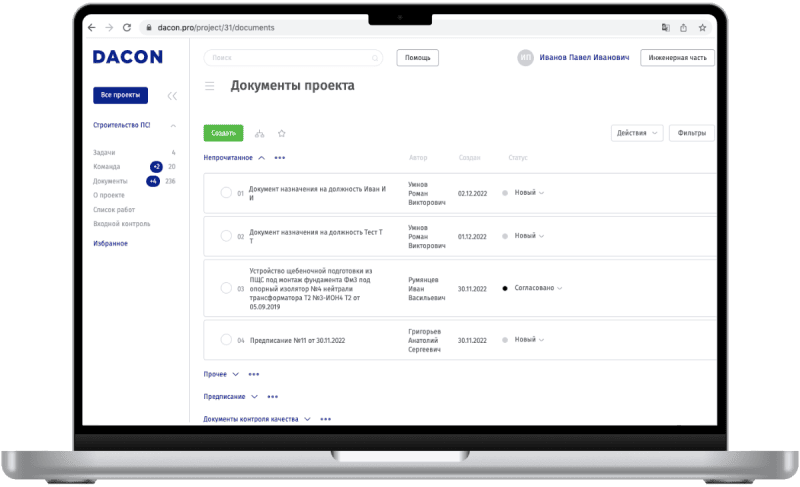Collapse the sidebar with double-chevron icon

point(172,96)
